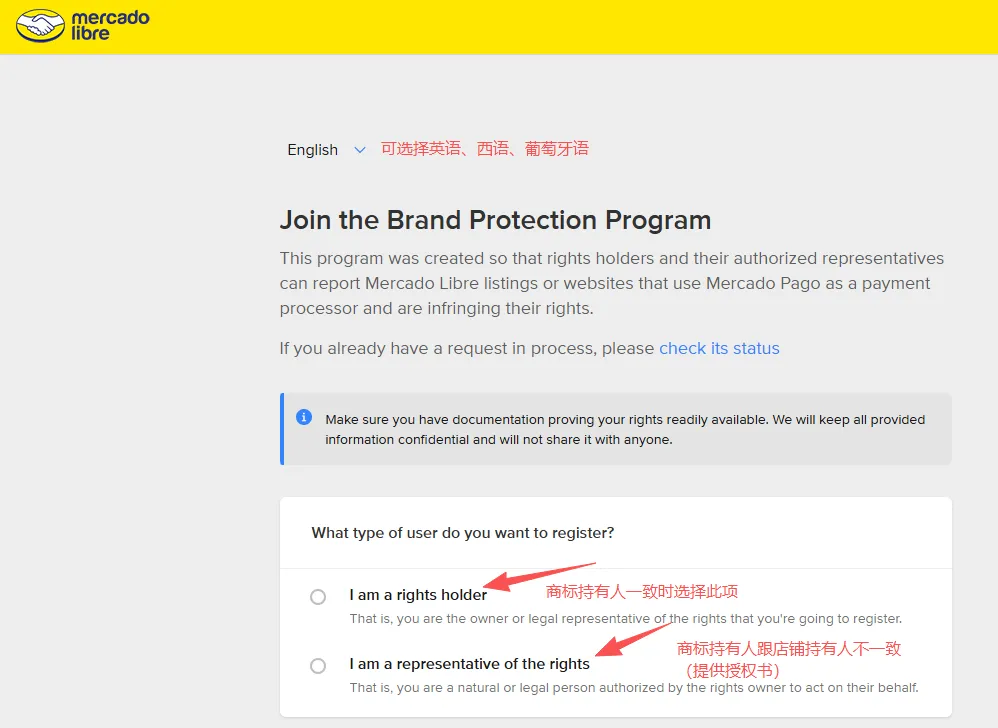Screen dimensions: 998x728
Task: Click the rights holder description text
Action: [625, 618]
